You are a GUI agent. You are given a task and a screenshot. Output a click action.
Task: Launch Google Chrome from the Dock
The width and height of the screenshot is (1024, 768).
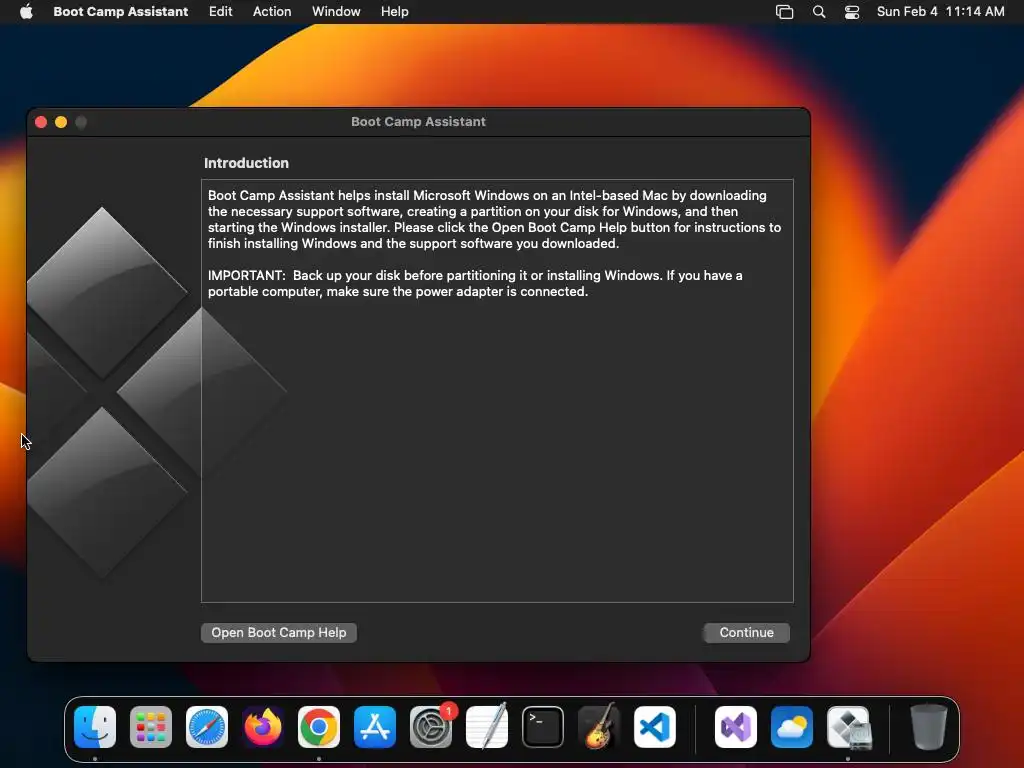point(319,727)
